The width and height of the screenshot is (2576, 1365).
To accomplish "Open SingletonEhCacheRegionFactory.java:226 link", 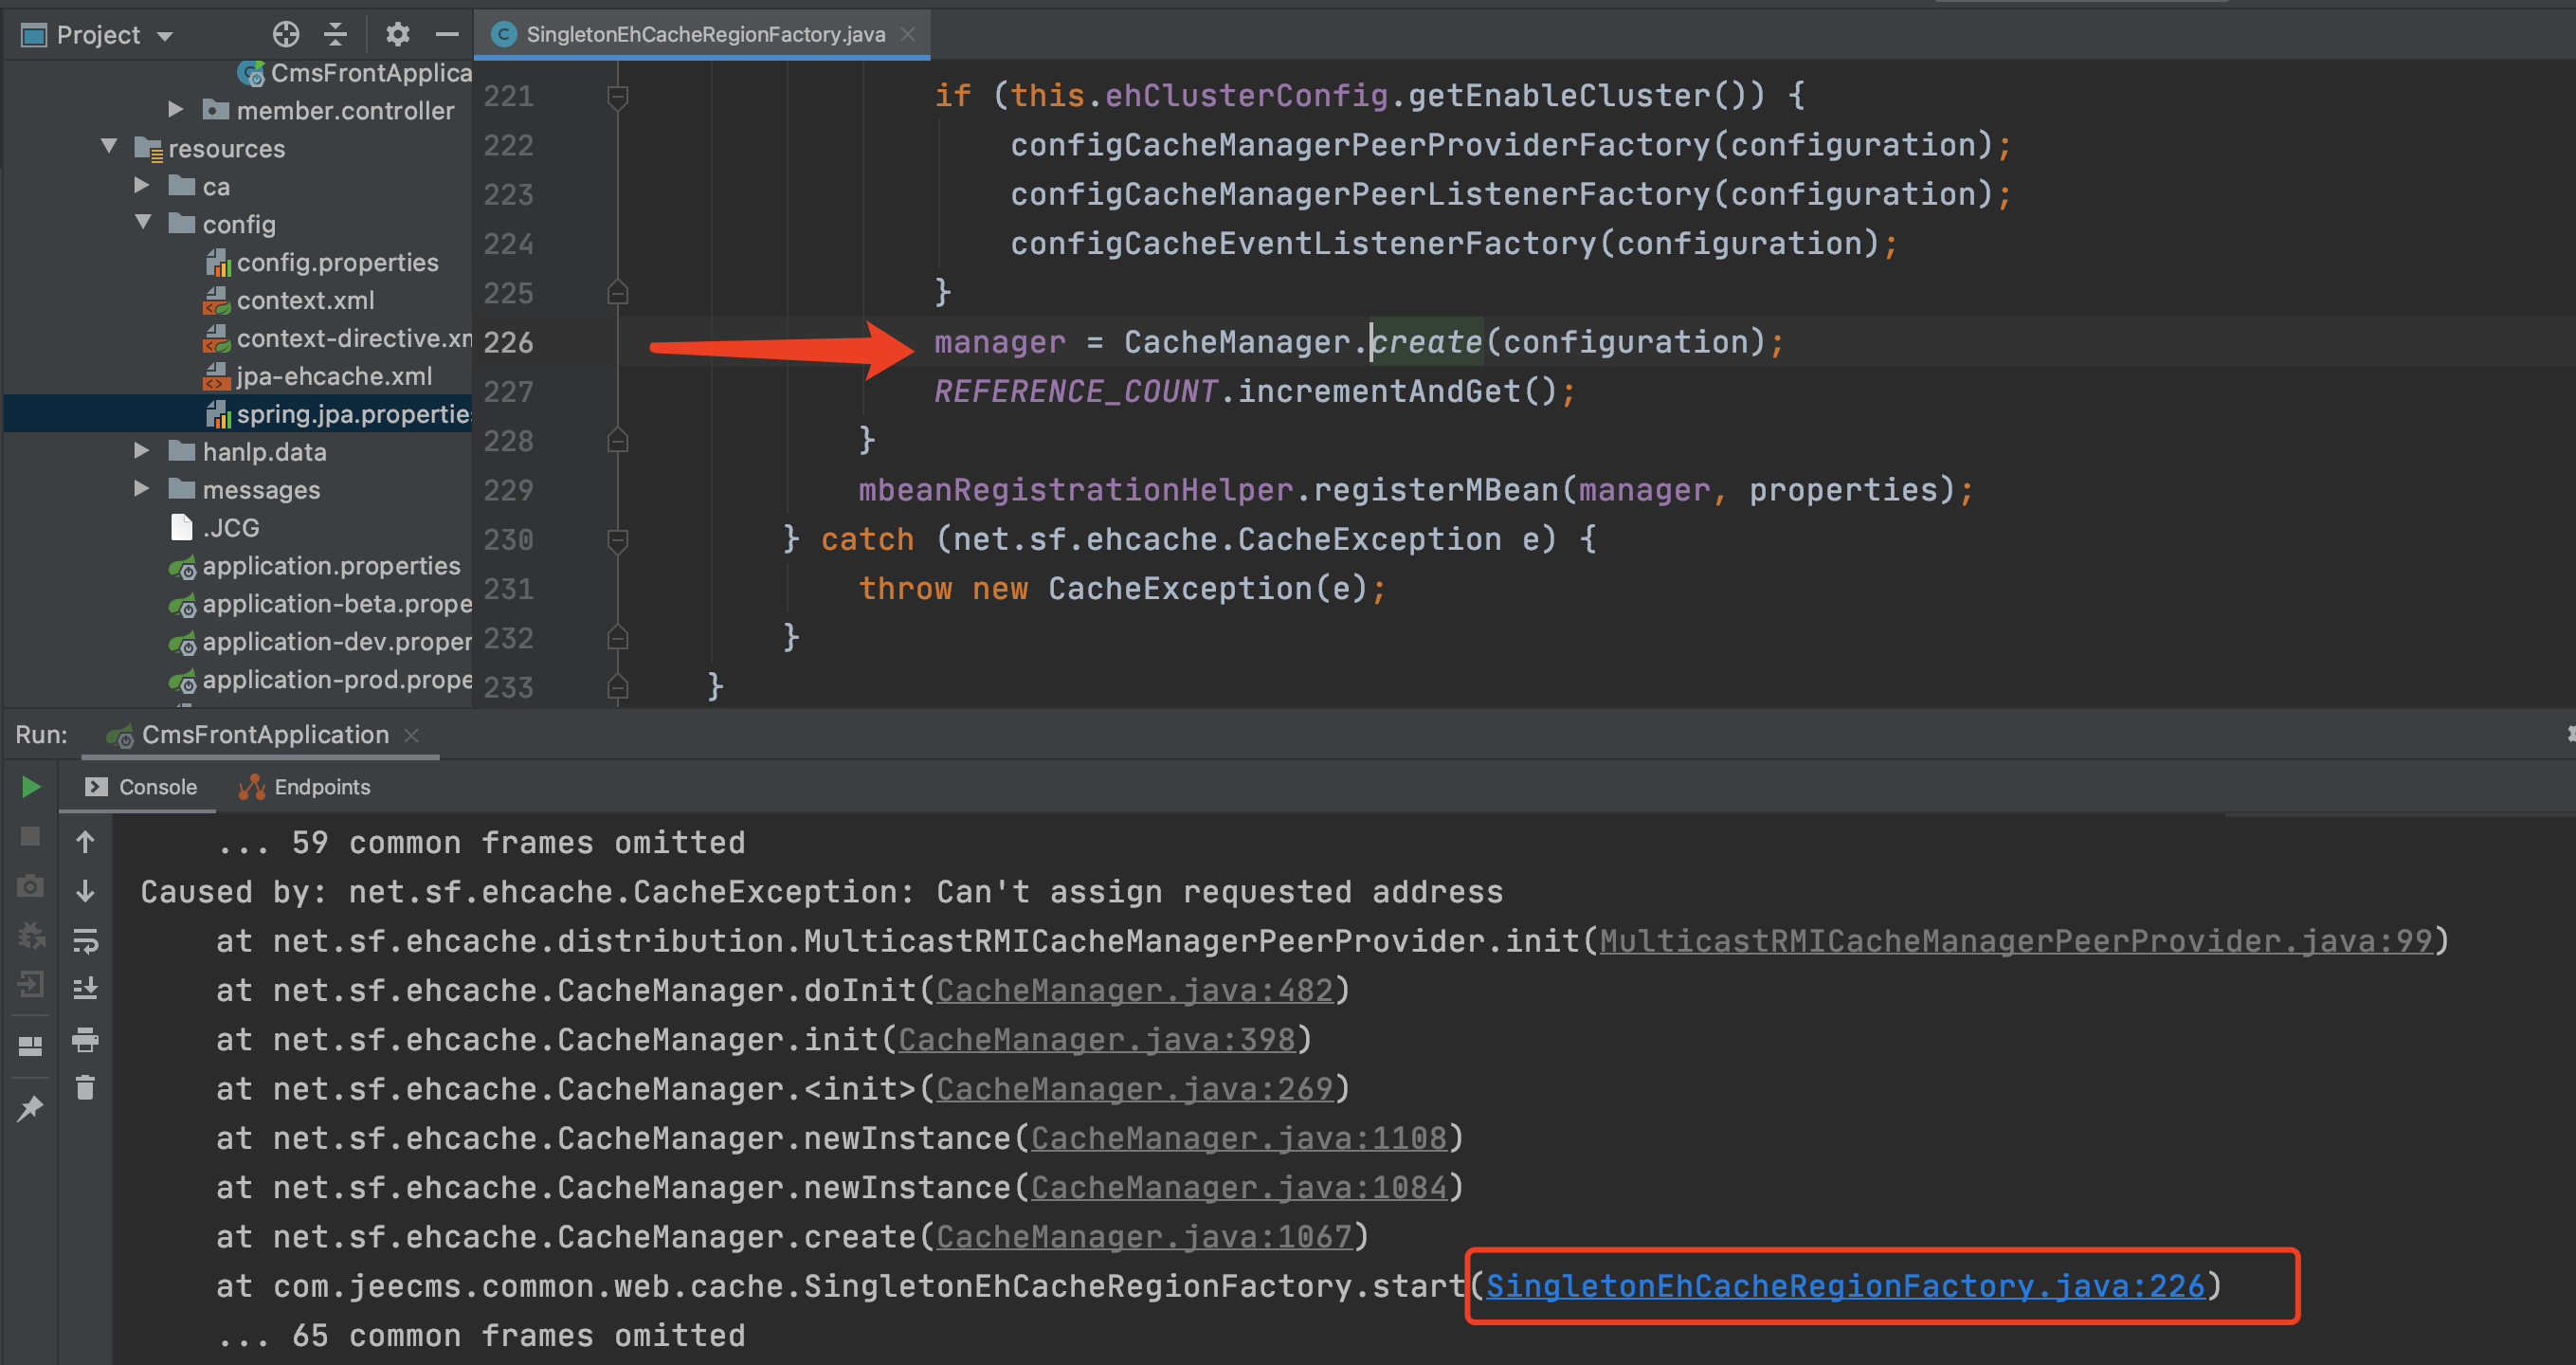I will 1844,1286.
